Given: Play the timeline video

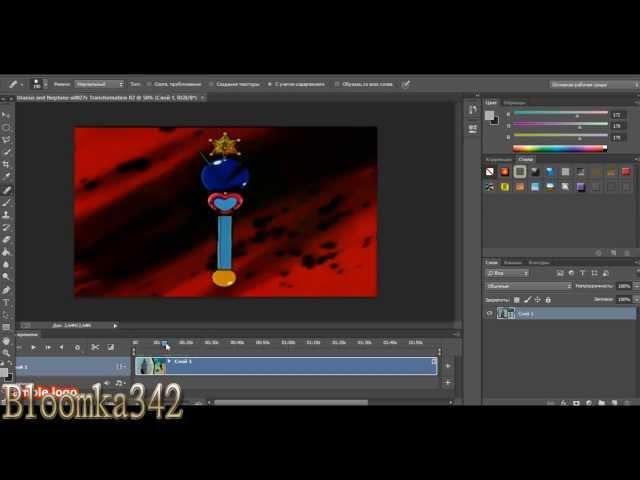Looking at the screenshot, I should 33,347.
